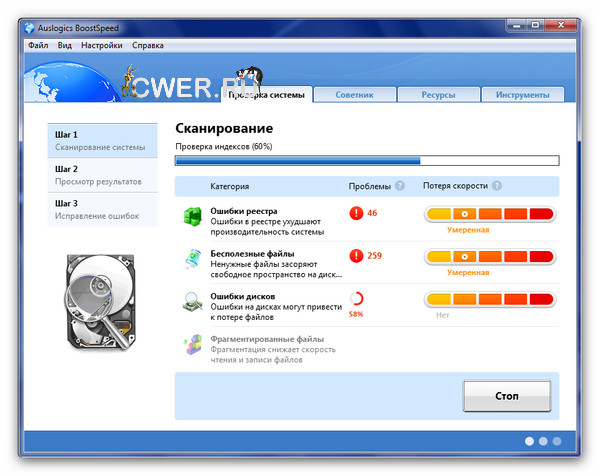
Task: Click the Ошибки реестра category title
Action: (244, 211)
